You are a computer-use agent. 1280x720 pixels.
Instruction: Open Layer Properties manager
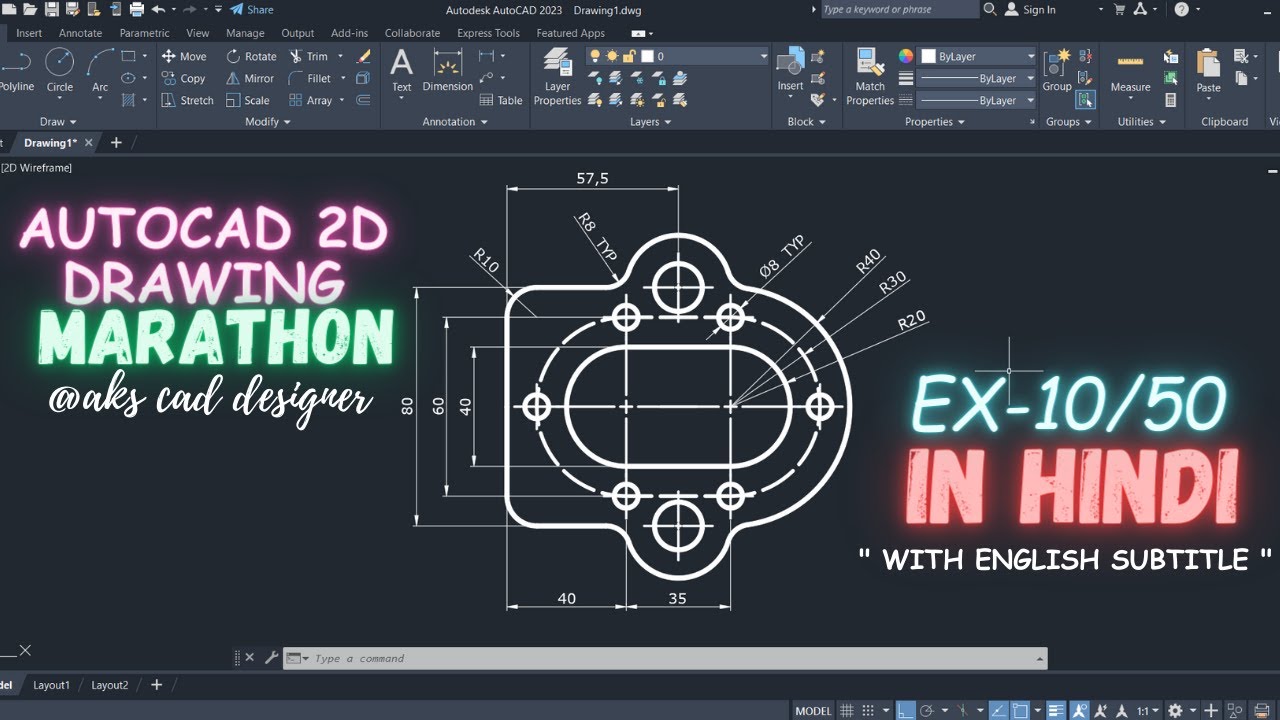tap(557, 77)
